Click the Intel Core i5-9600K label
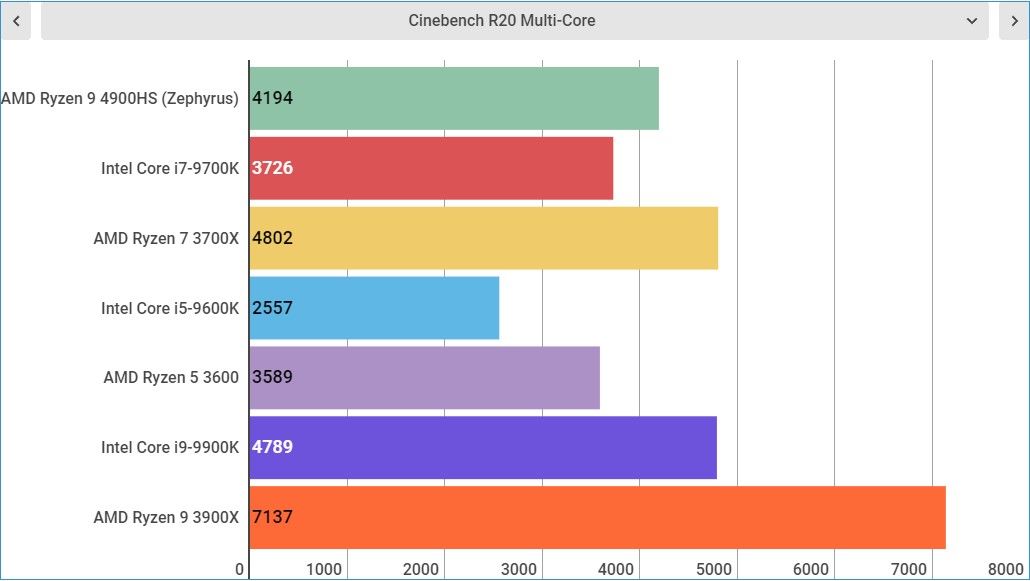 170,308
